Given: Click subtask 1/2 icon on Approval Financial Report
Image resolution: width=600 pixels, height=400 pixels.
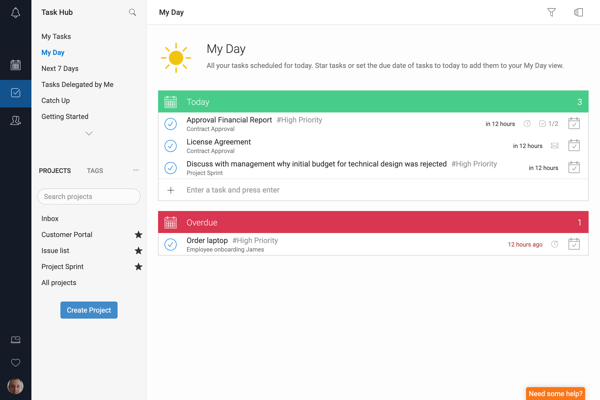Looking at the screenshot, I should coord(549,124).
